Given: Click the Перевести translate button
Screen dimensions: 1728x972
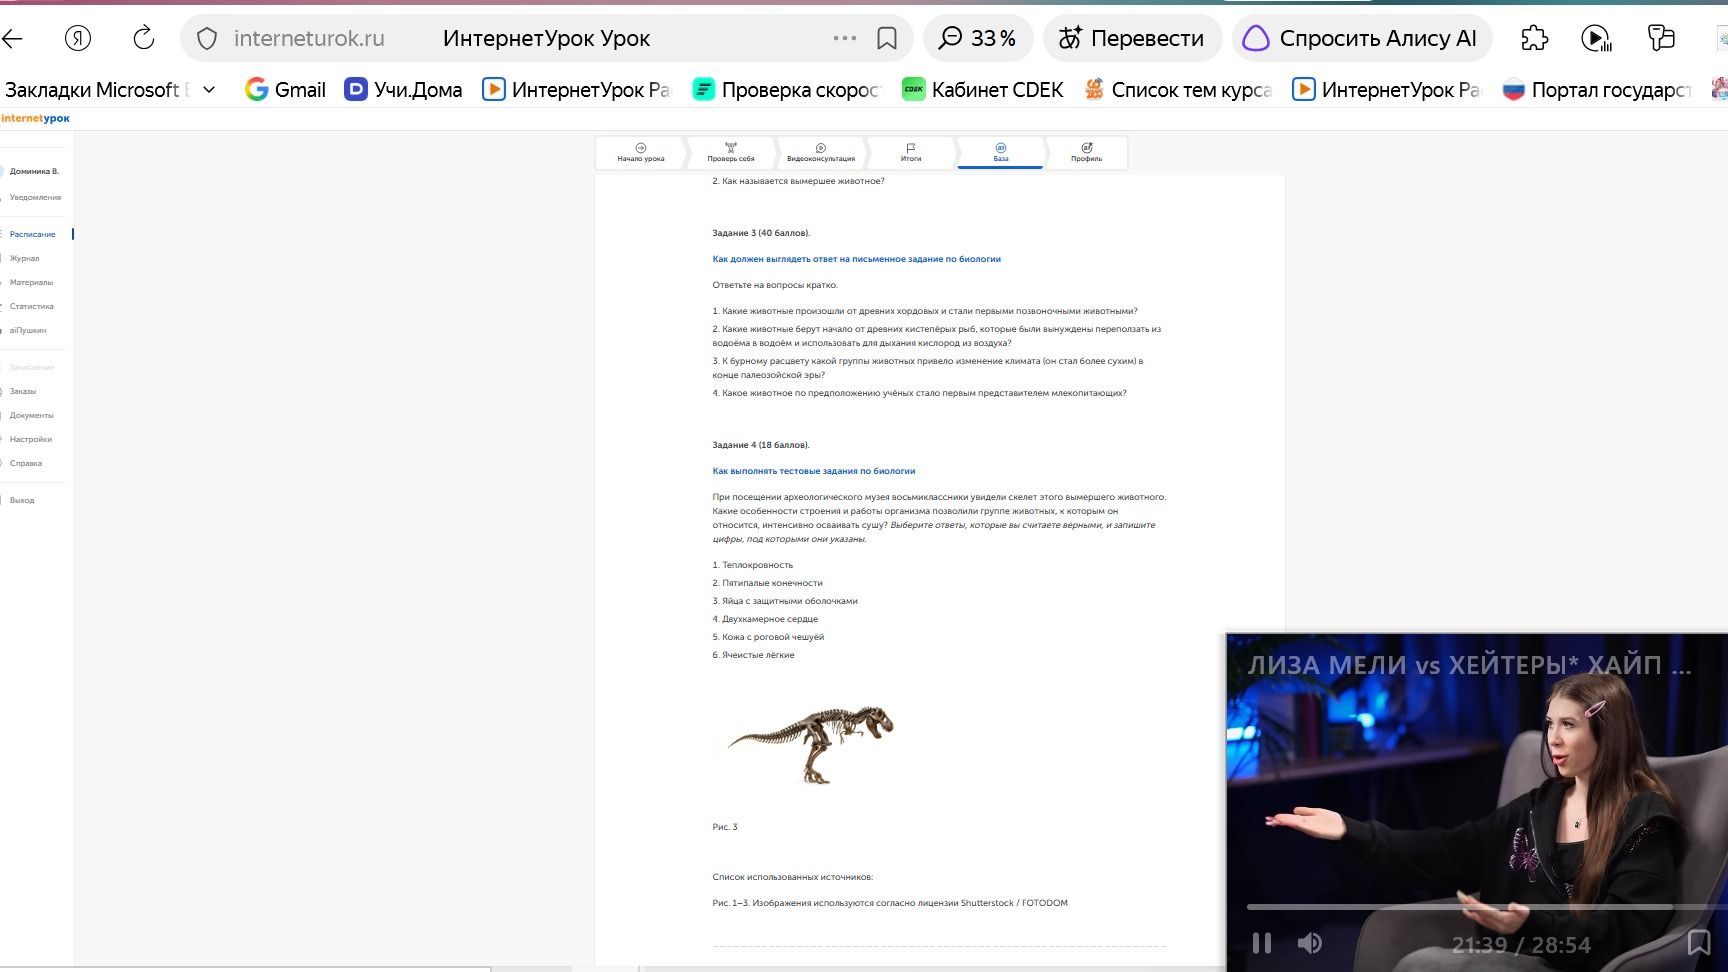Looking at the screenshot, I should [1132, 38].
